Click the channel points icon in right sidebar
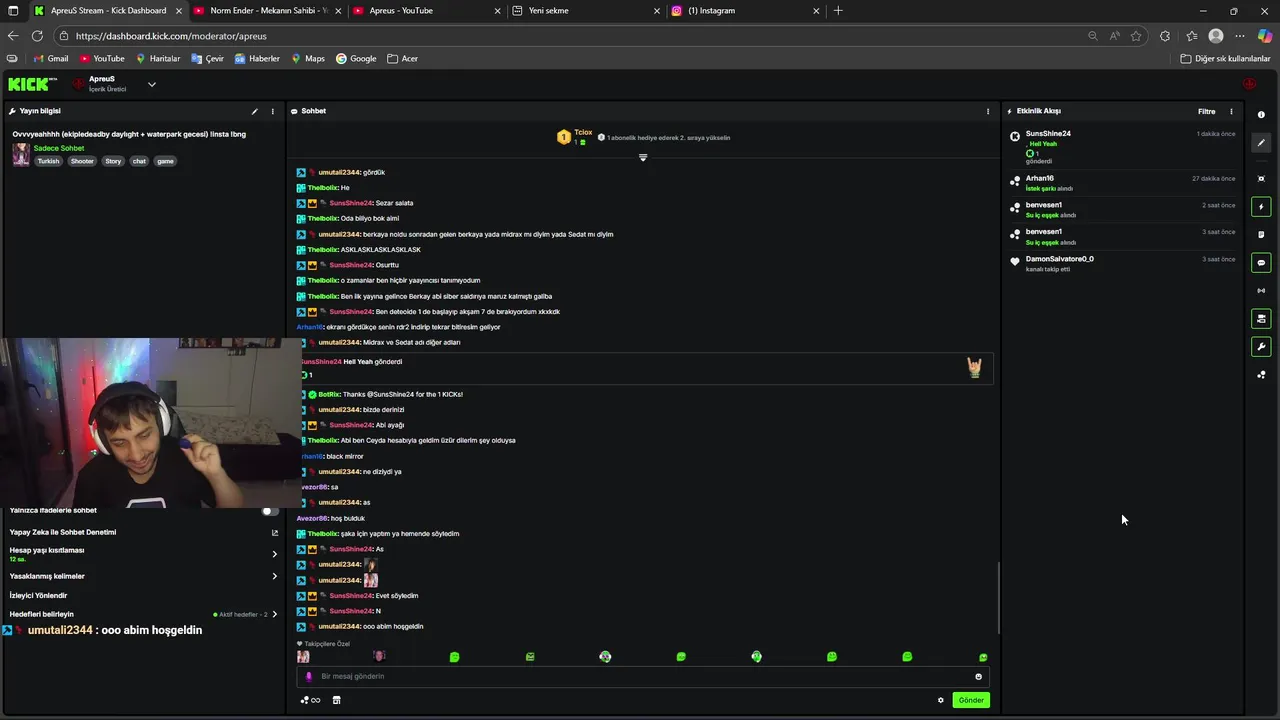Image resolution: width=1280 pixels, height=720 pixels. tap(1261, 375)
